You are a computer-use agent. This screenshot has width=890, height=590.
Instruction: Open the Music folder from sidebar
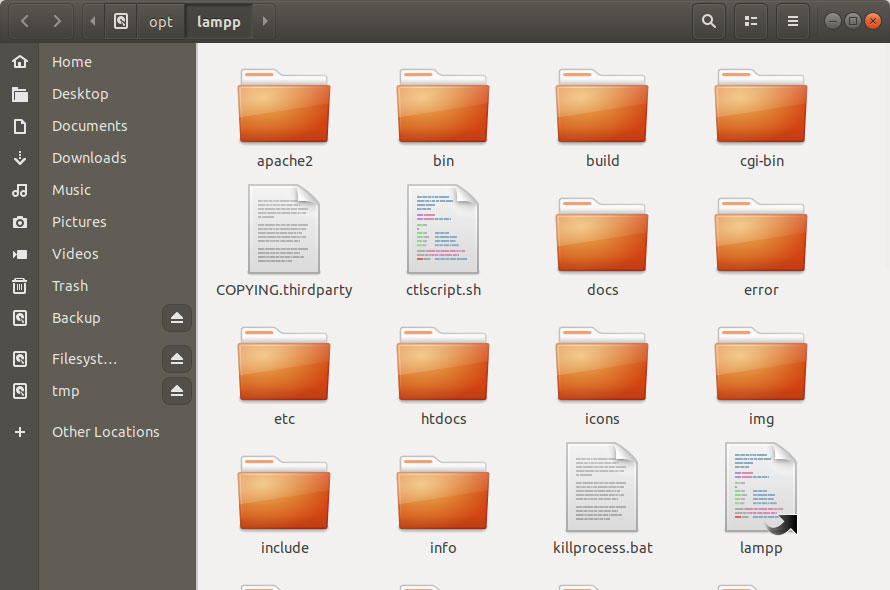(x=71, y=189)
